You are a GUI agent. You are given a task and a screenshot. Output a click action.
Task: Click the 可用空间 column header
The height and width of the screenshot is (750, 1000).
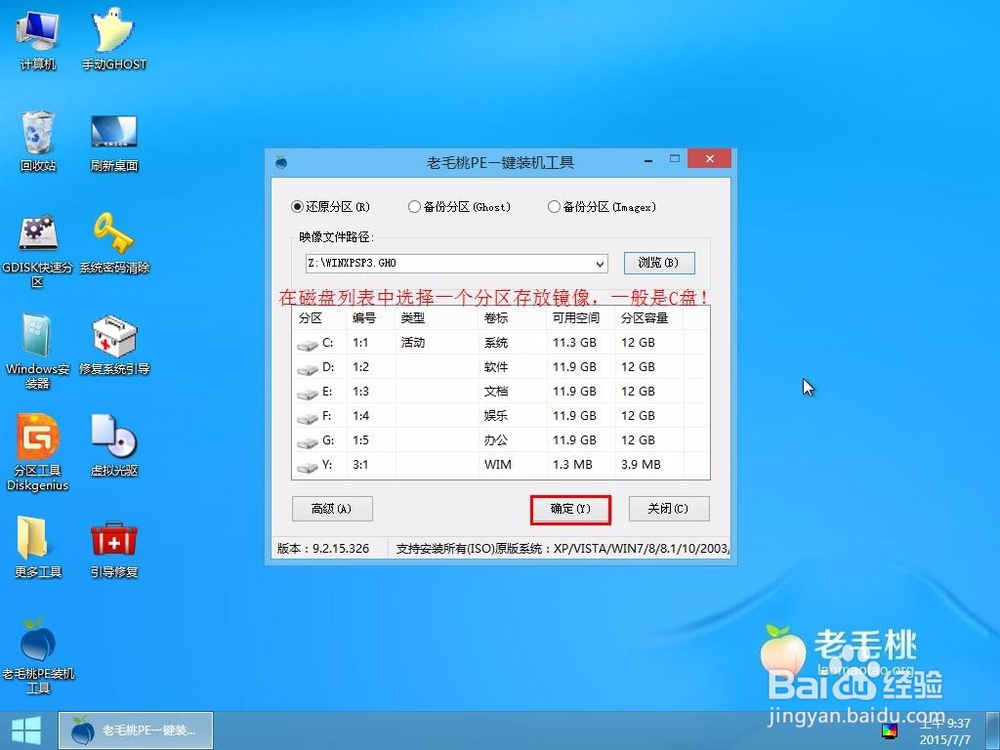click(x=581, y=318)
